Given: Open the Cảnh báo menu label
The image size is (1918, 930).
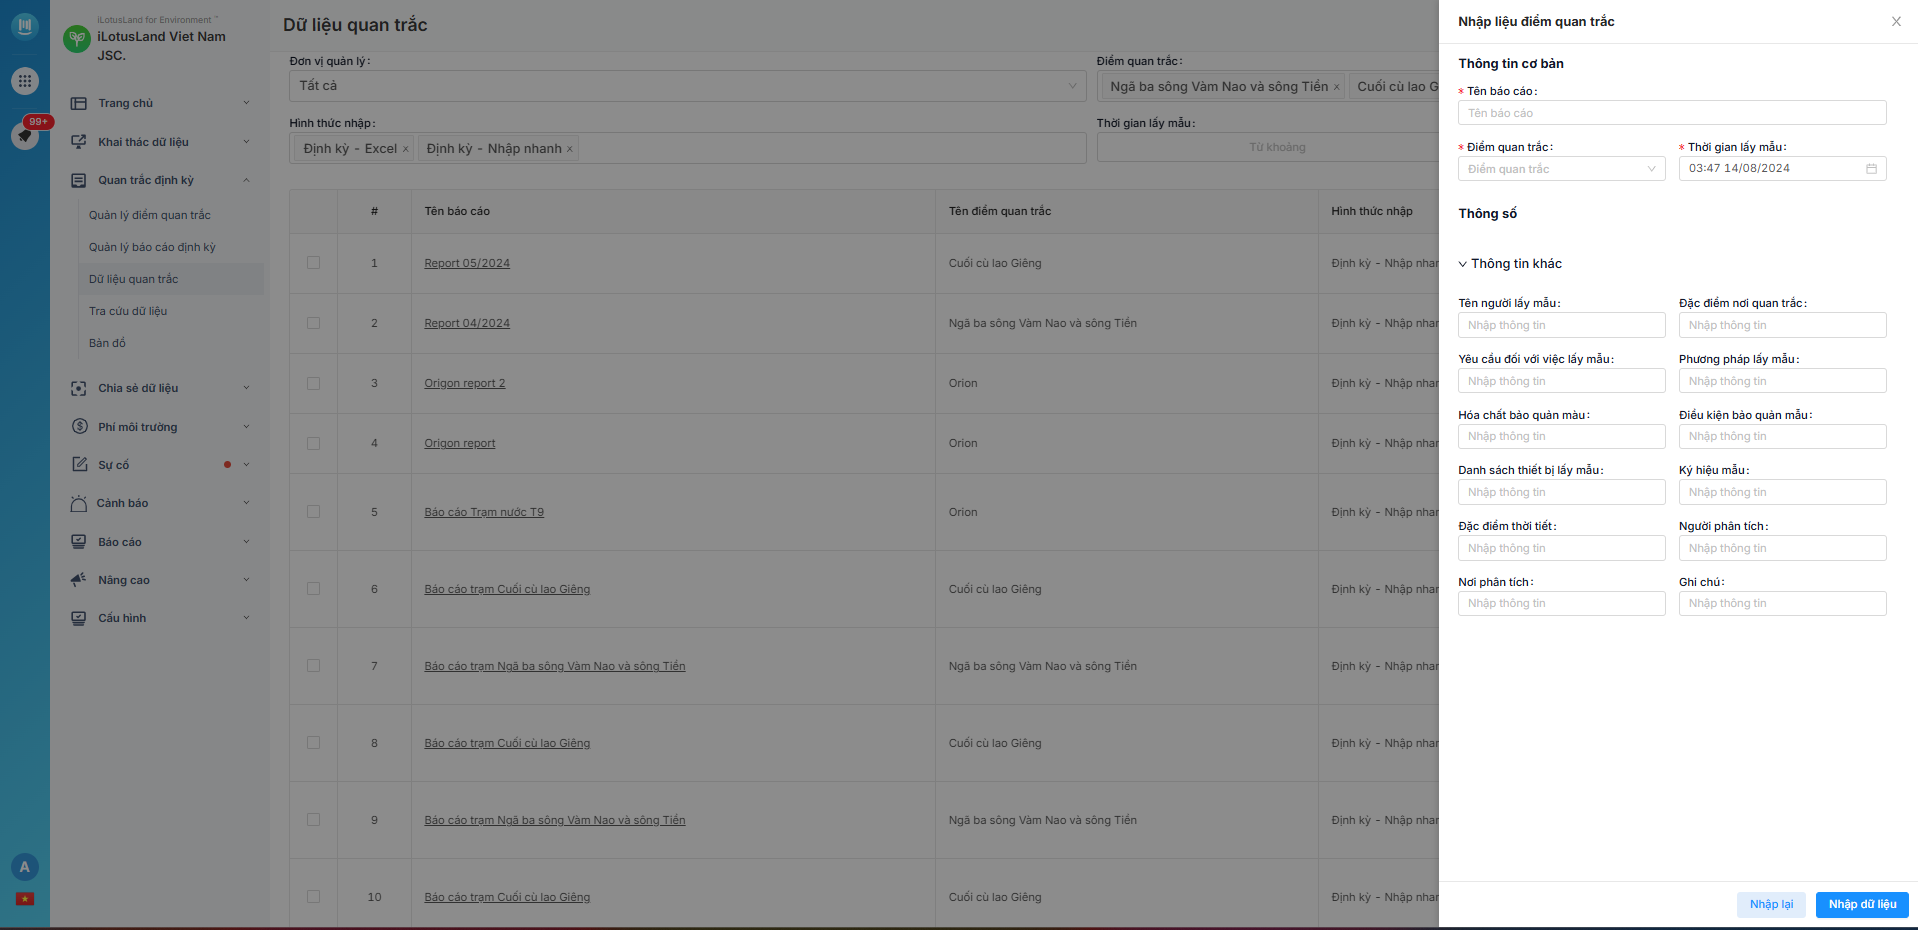Looking at the screenshot, I should point(122,503).
